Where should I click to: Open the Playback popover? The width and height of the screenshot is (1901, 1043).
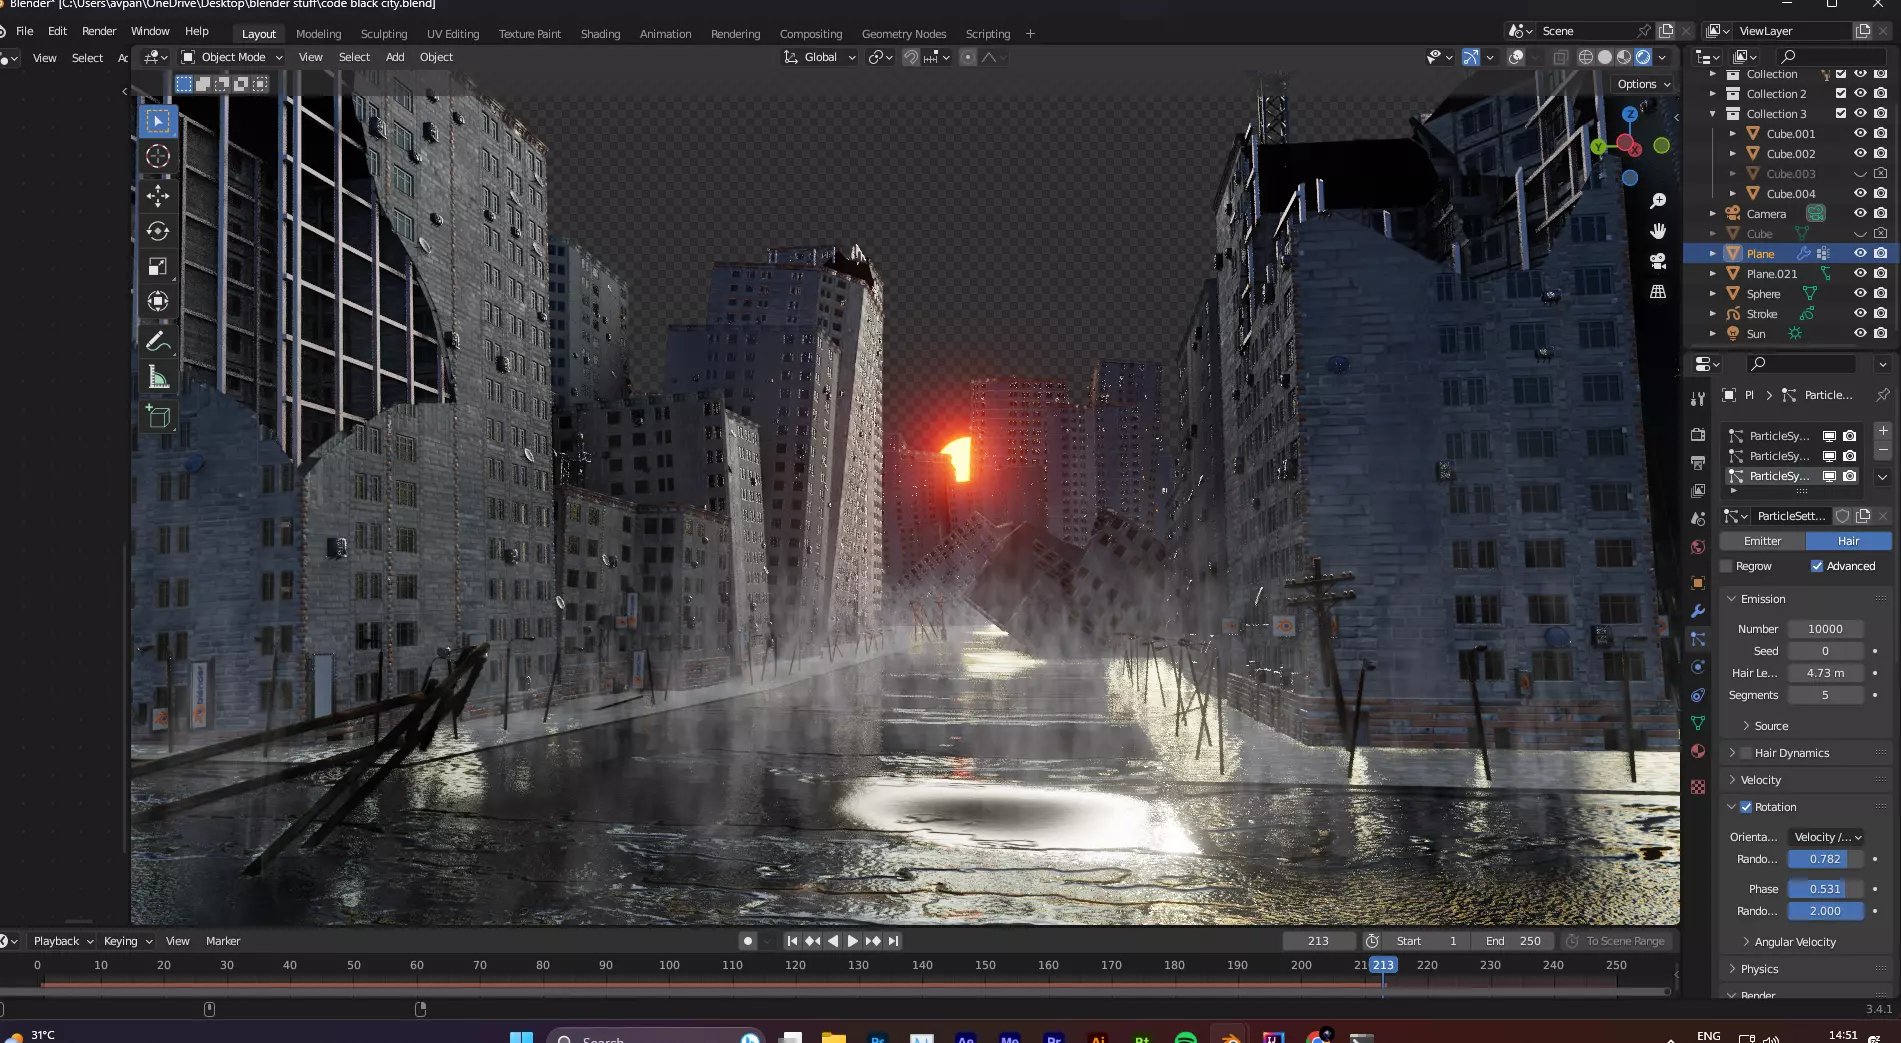63,941
